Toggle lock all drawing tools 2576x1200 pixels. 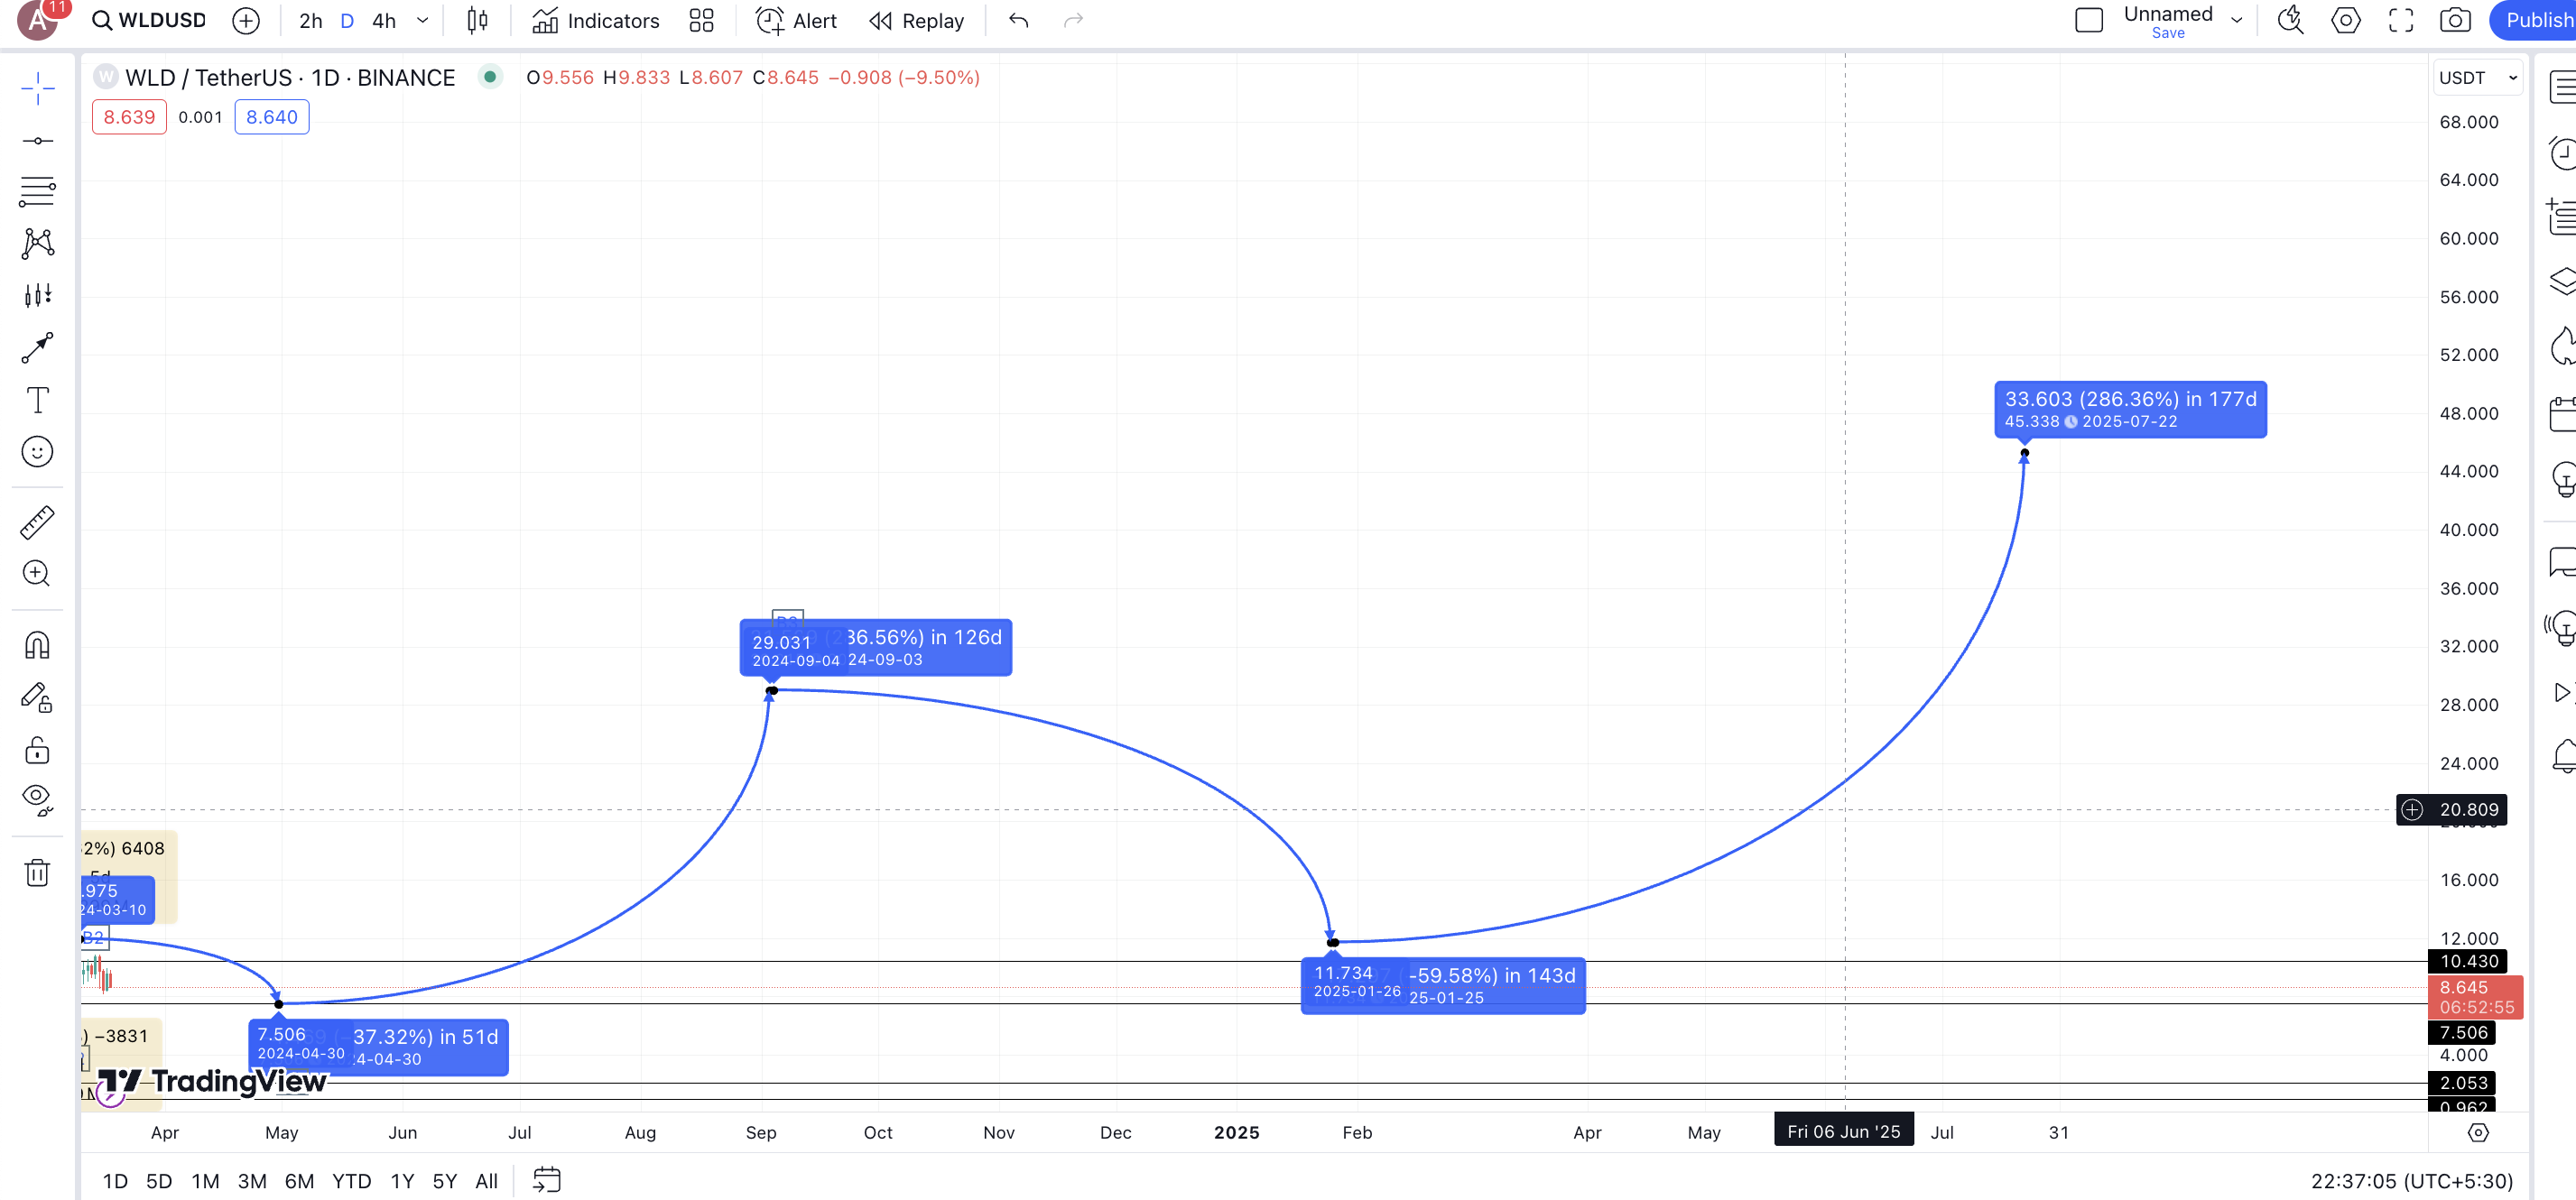[37, 750]
